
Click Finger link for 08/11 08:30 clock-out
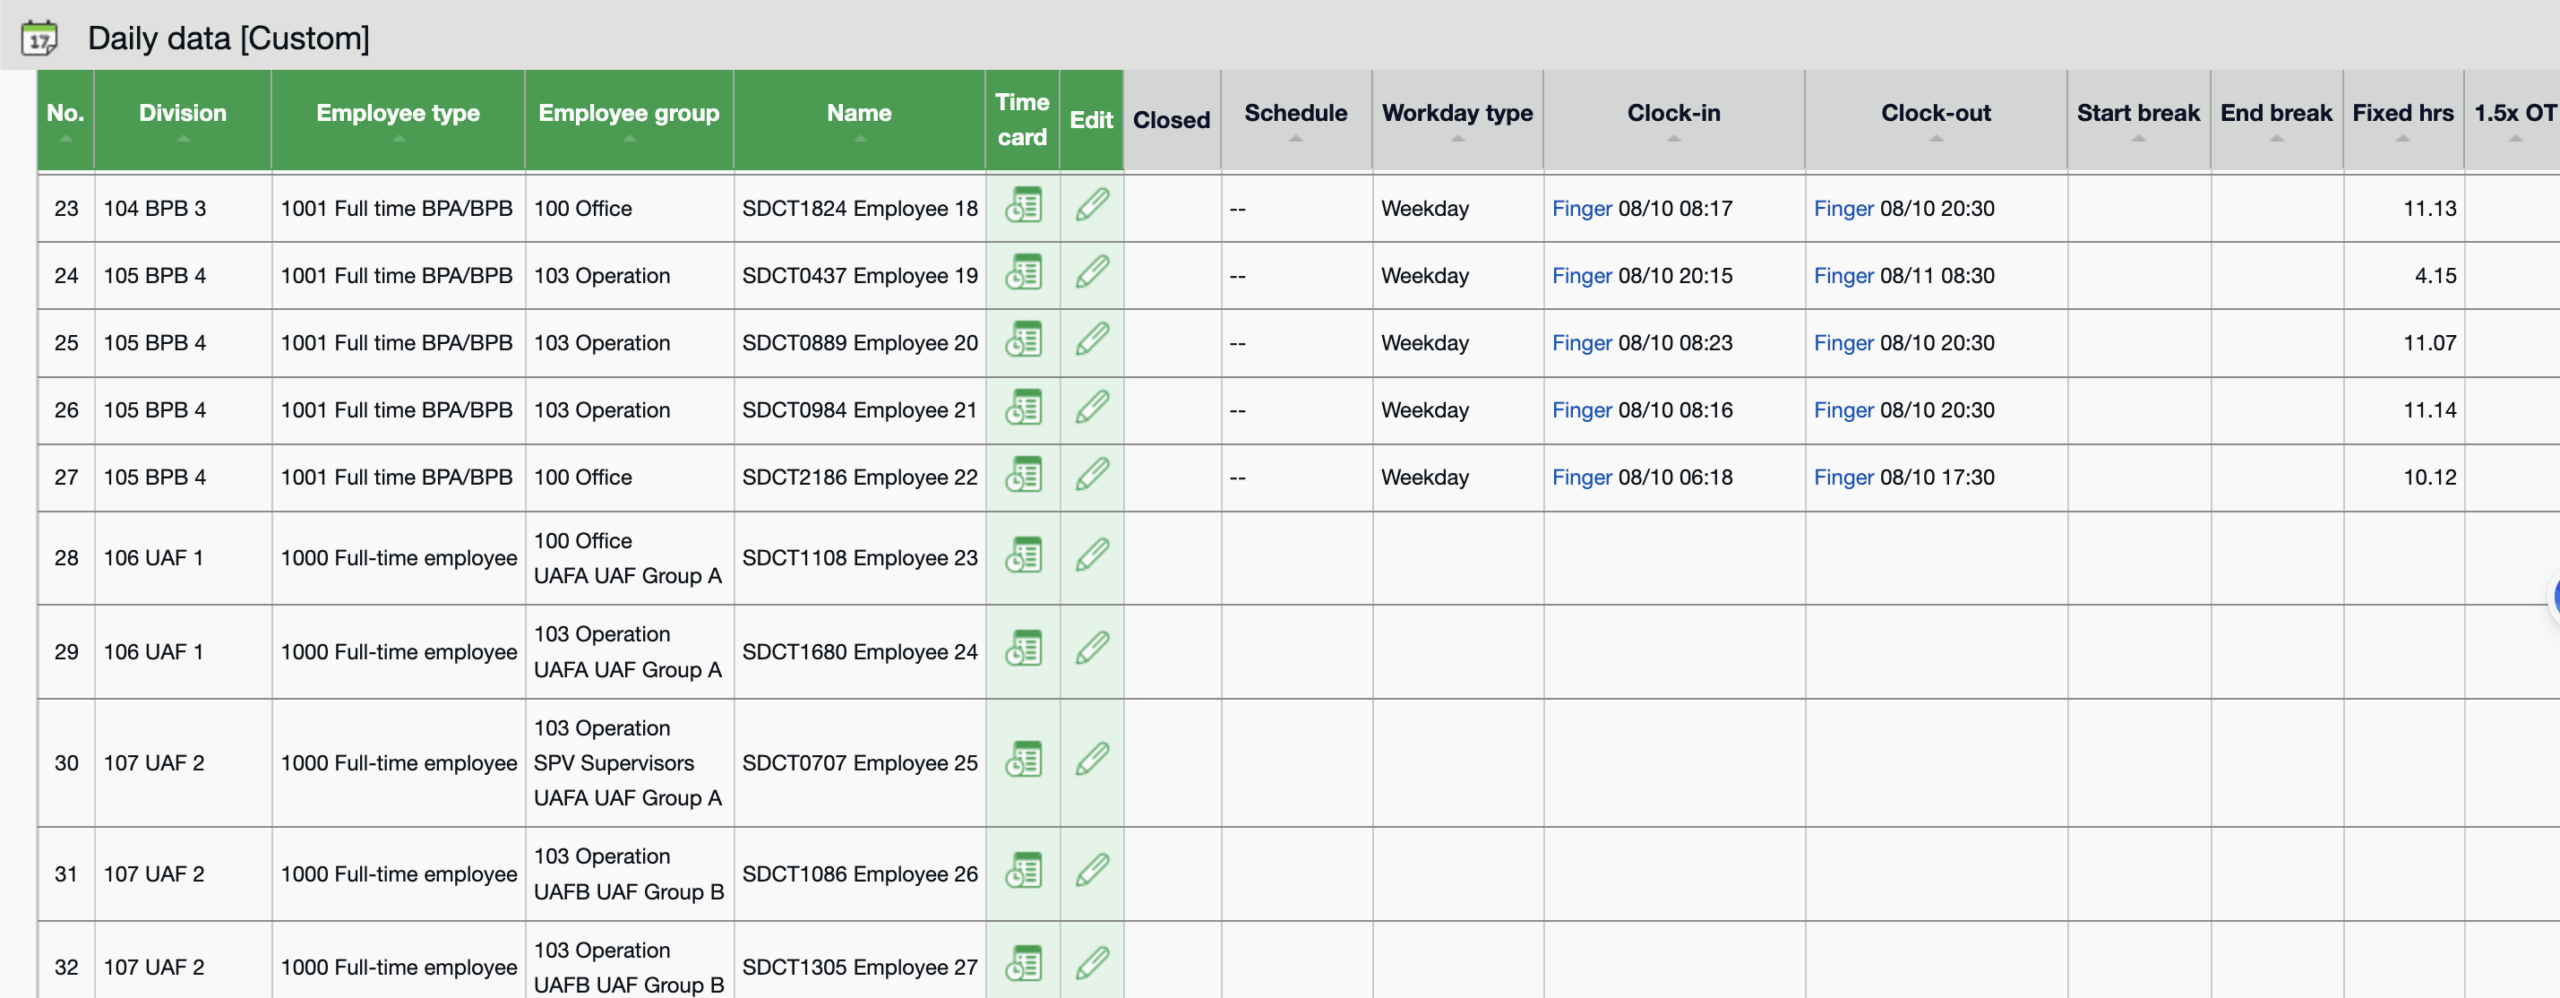(x=1843, y=276)
